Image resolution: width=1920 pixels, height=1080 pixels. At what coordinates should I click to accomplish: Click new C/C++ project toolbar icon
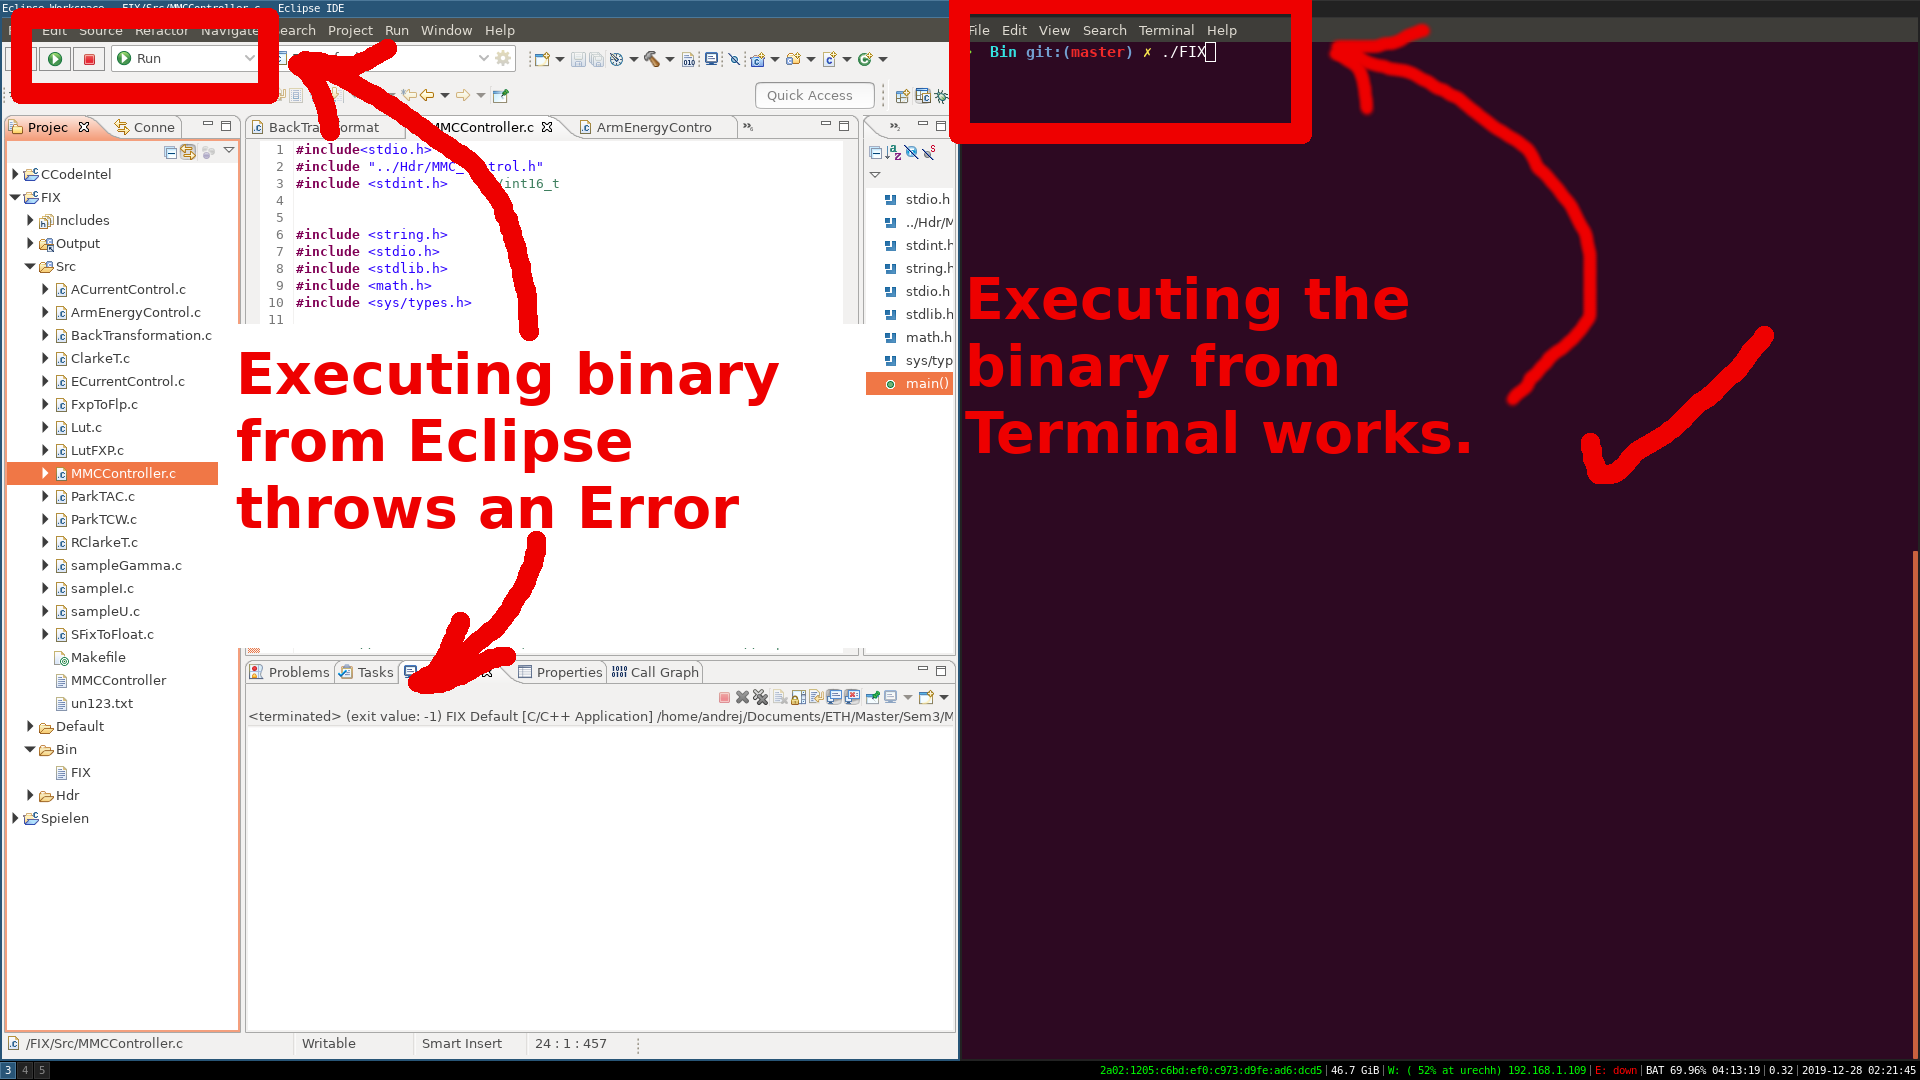[757, 60]
